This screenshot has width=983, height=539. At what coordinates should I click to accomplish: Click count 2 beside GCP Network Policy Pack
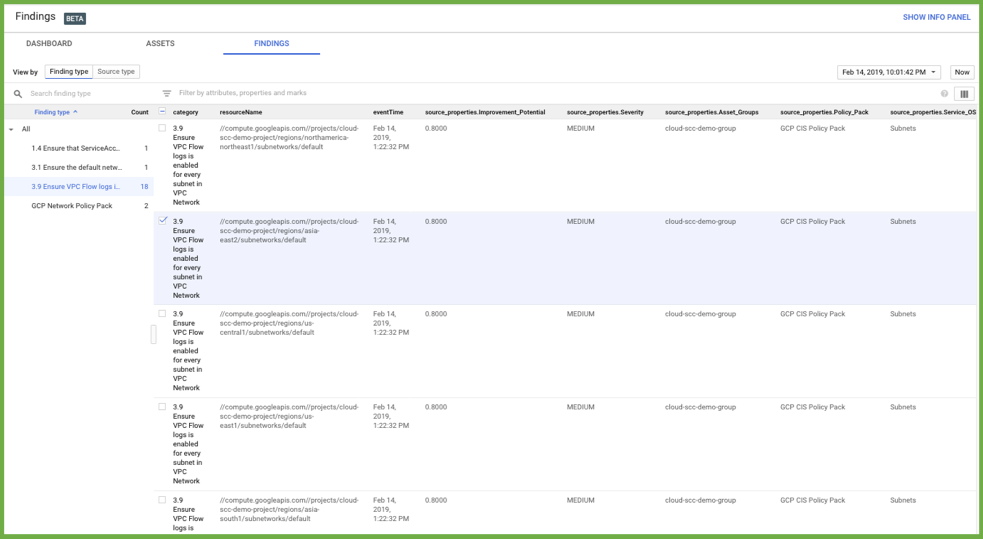tap(146, 206)
